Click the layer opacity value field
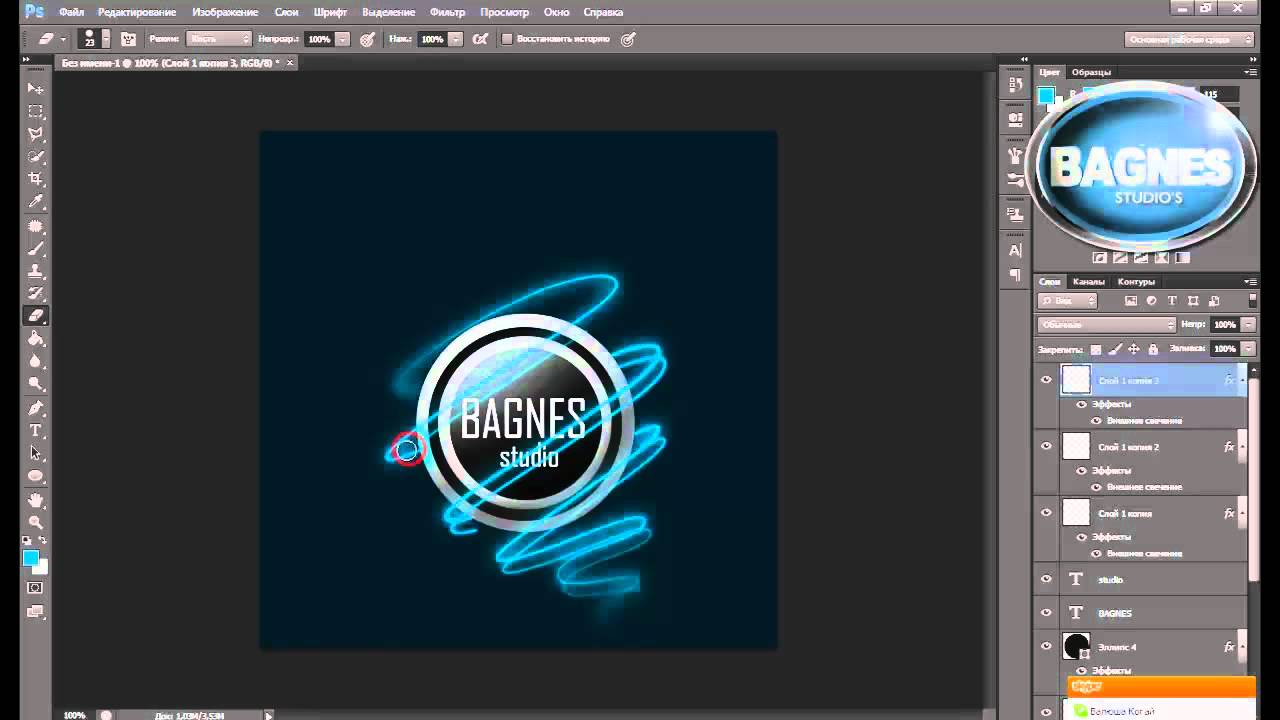Image resolution: width=1280 pixels, height=720 pixels. tap(1224, 324)
